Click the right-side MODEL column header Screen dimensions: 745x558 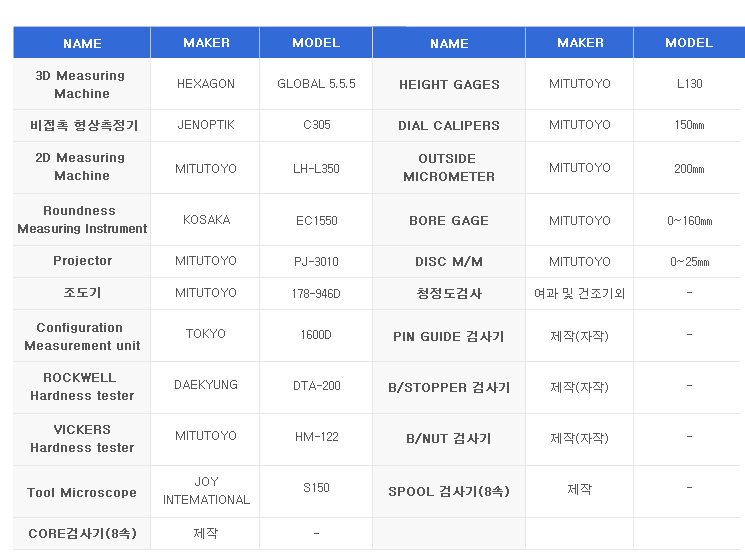coord(689,43)
